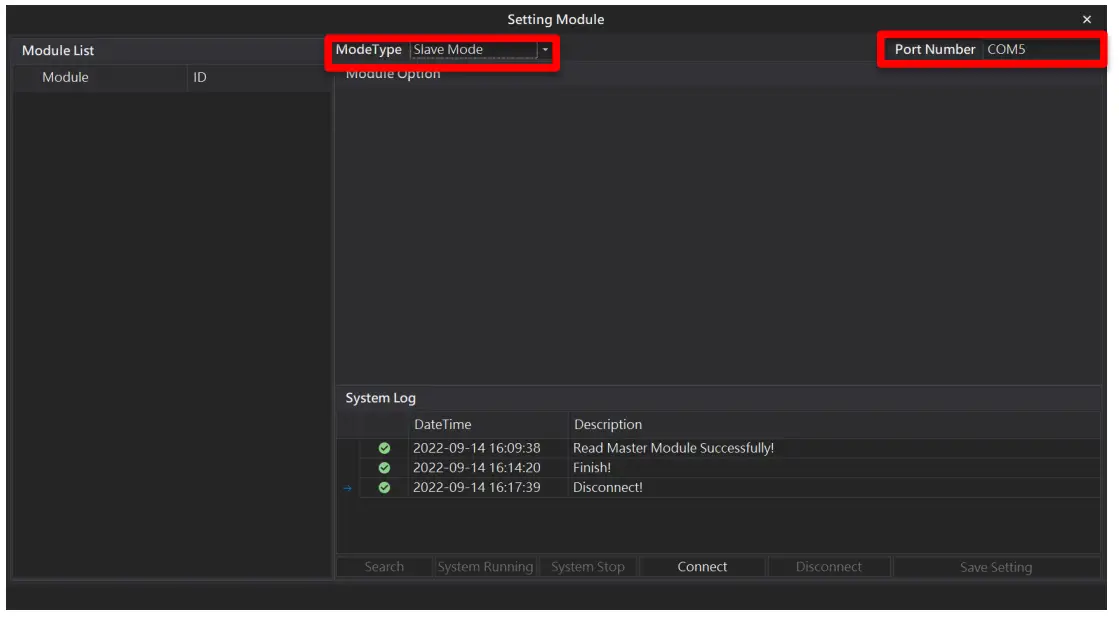Click the Search button
The width and height of the screenshot is (1119, 620).
point(384,567)
